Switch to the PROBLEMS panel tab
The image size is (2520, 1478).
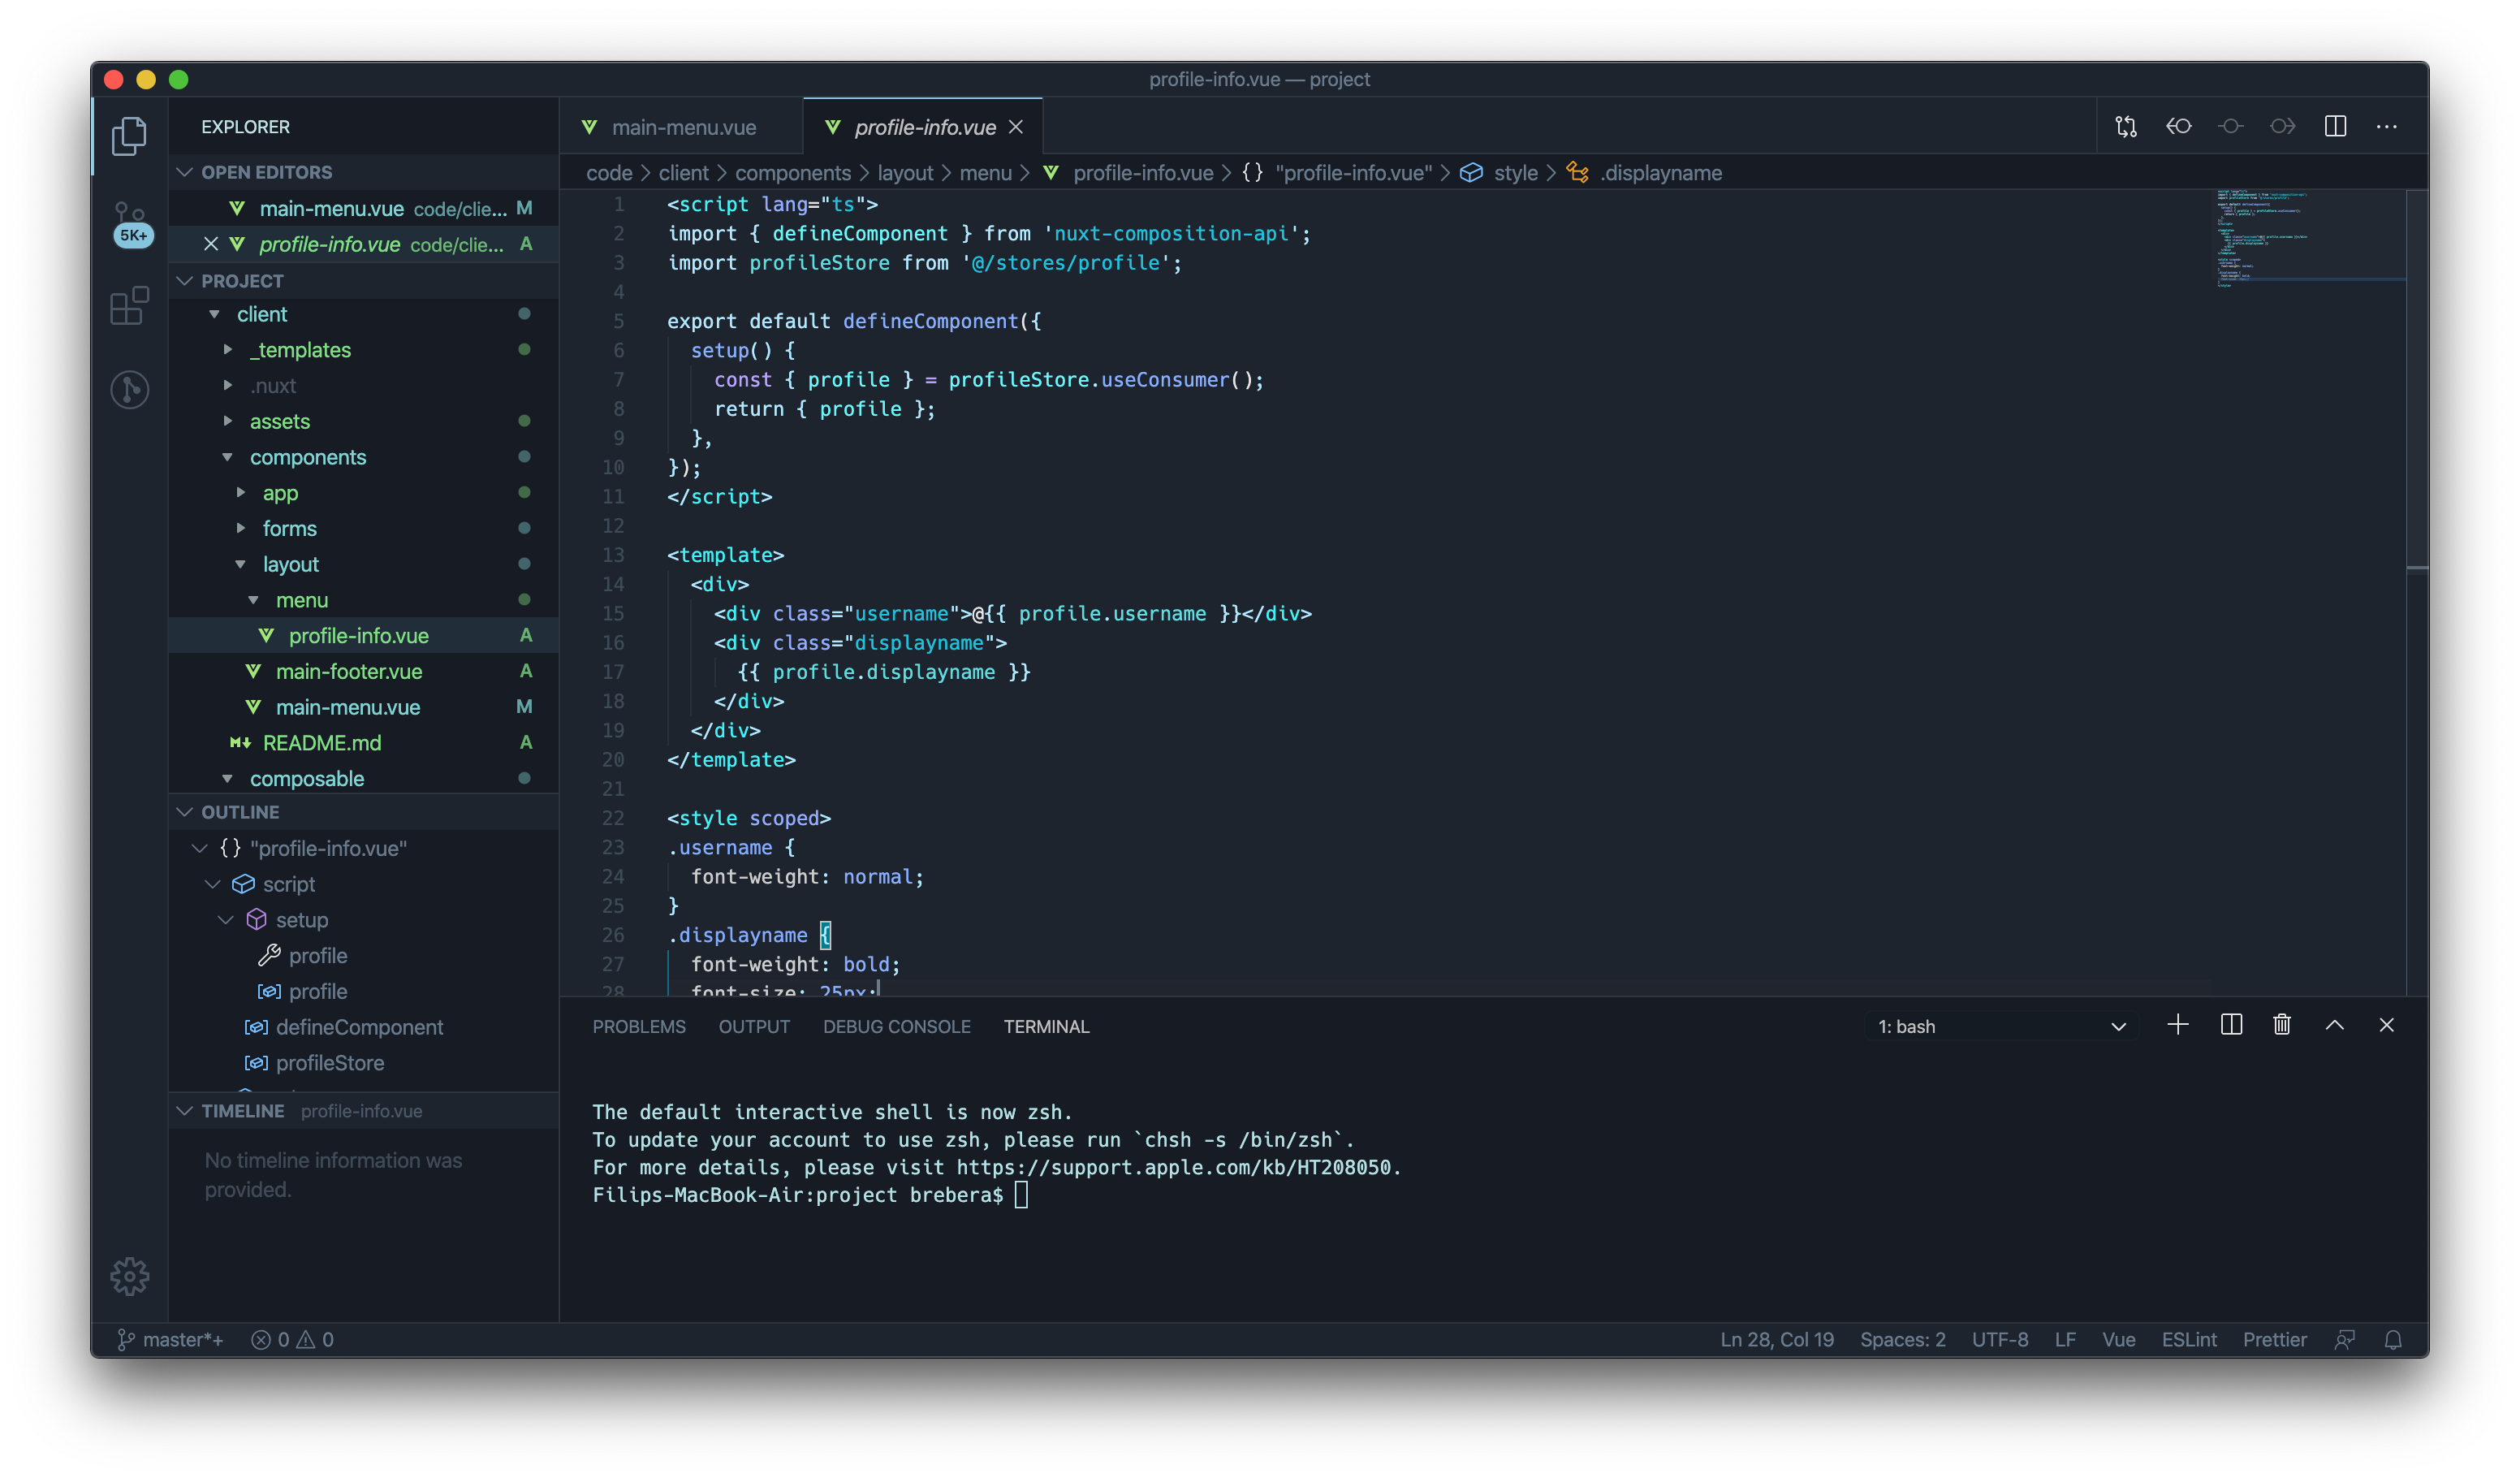638,1027
